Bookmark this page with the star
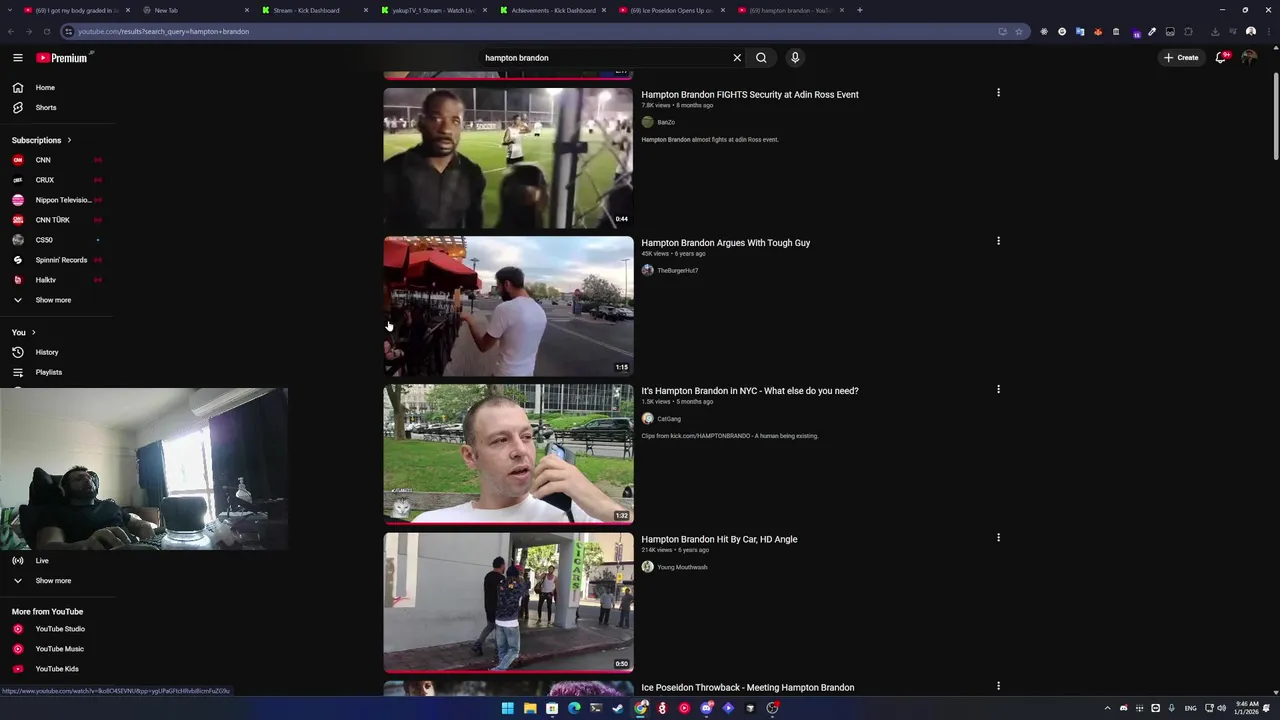1280x720 pixels. pos(1019,31)
